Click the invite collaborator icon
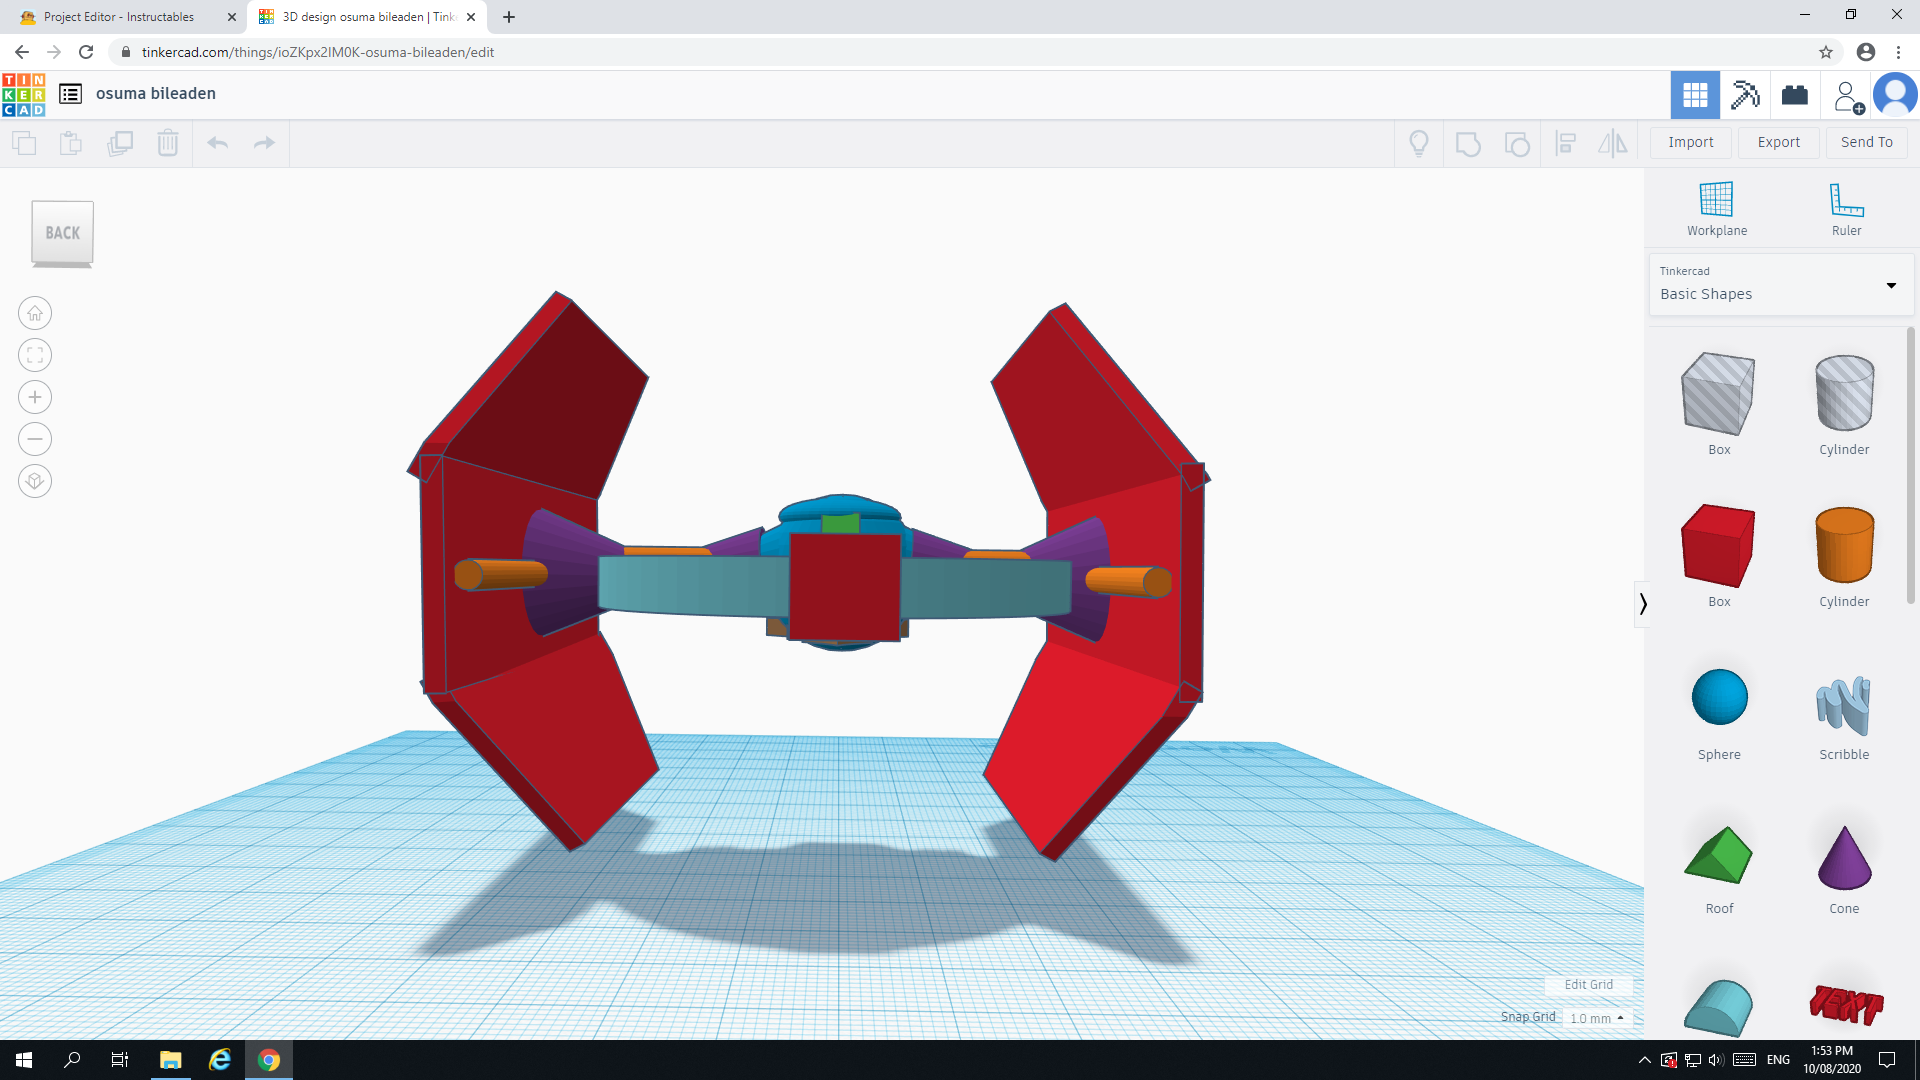The height and width of the screenshot is (1080, 1920). 1847,96
